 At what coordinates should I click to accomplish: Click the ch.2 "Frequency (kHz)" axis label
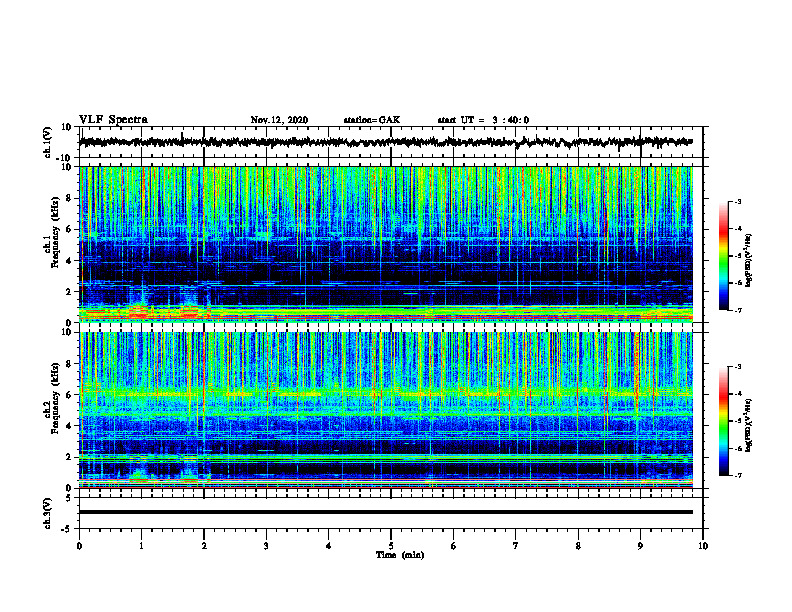click(x=55, y=398)
